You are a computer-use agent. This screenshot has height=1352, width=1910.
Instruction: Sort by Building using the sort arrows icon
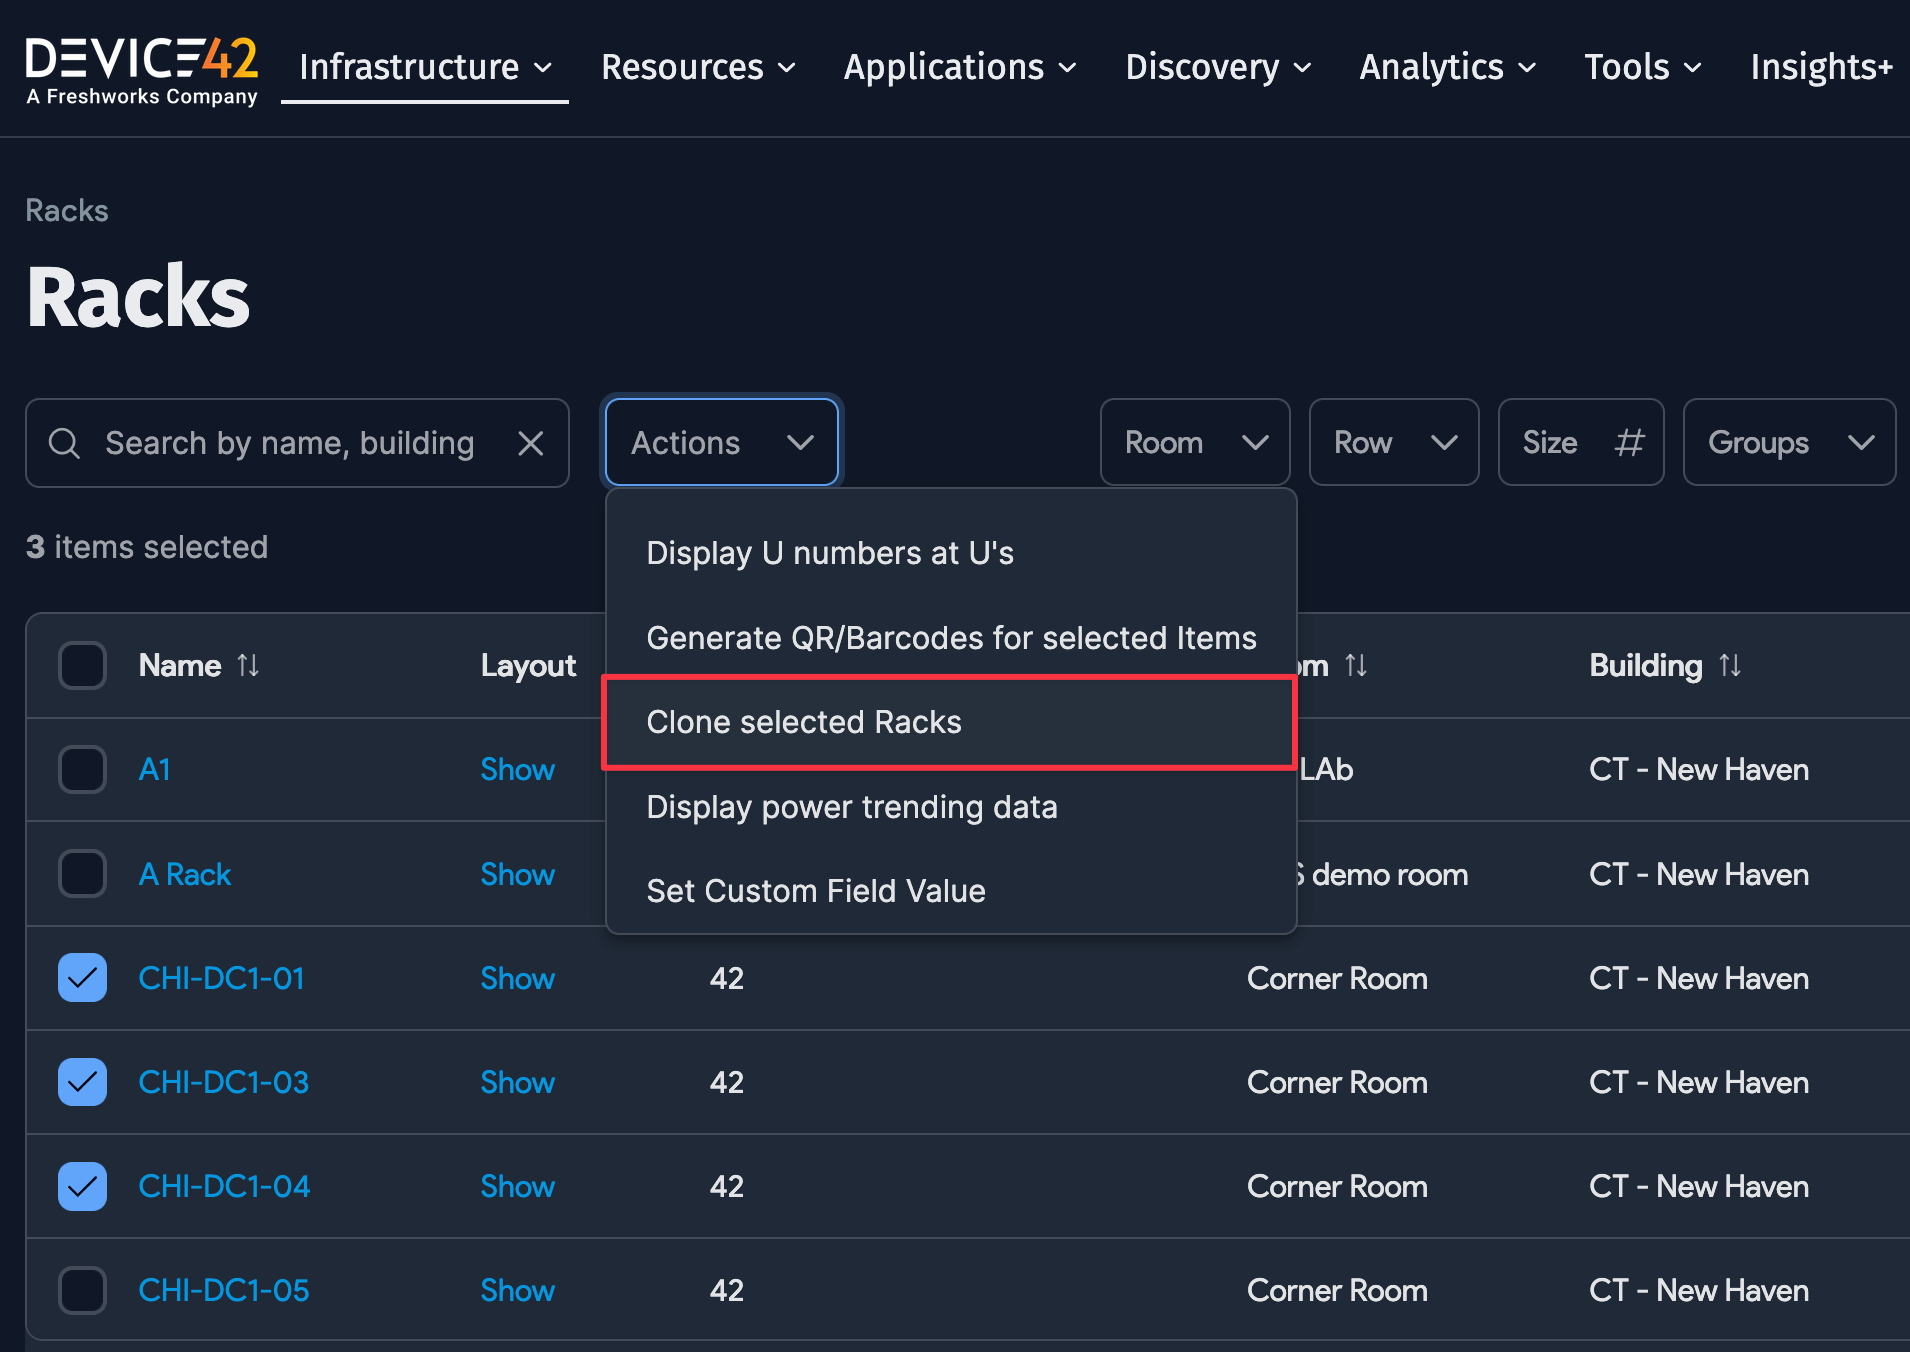point(1731,665)
